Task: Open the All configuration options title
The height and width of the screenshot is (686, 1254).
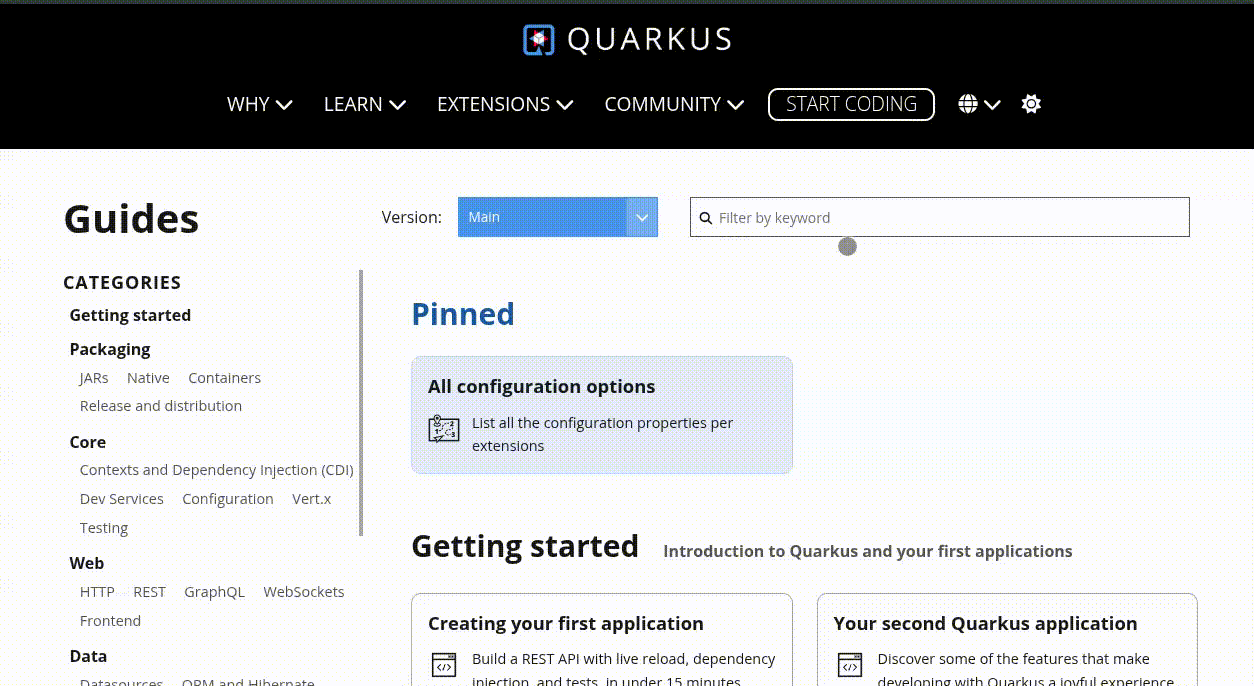Action: point(542,386)
